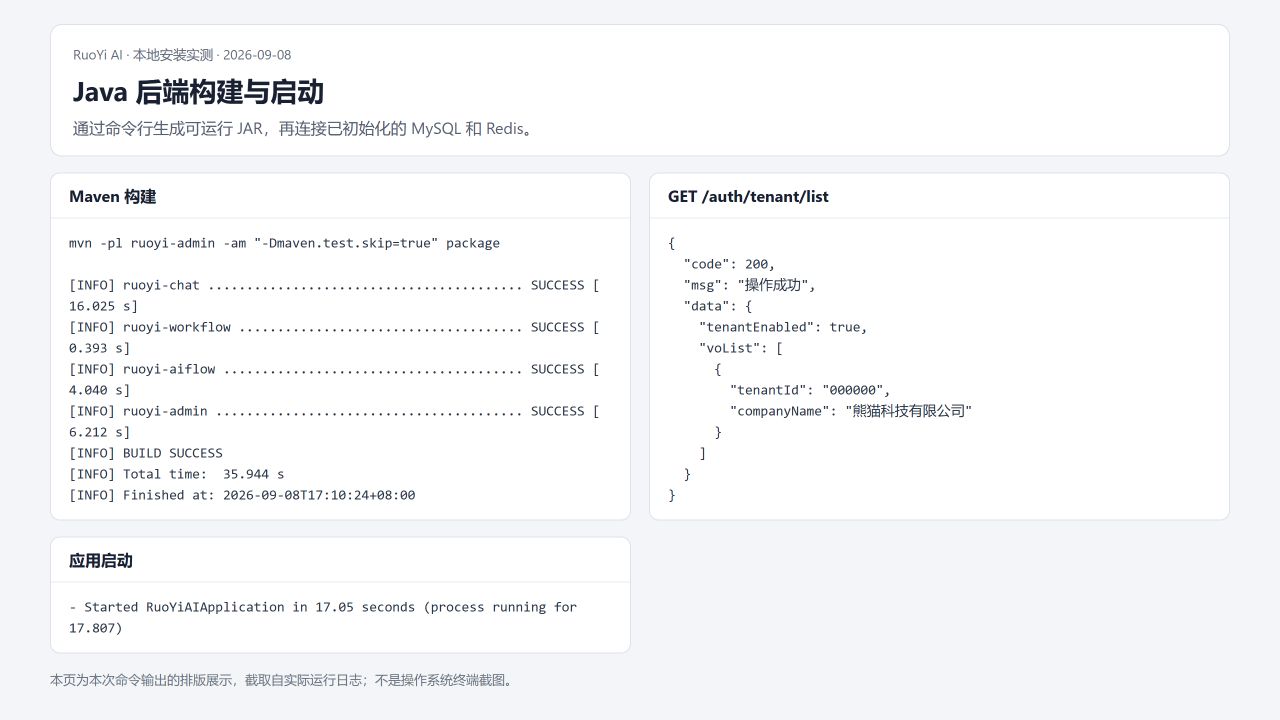Select the JSON line "tenantEnabled": true
This screenshot has width=1280, height=720.
[783, 327]
